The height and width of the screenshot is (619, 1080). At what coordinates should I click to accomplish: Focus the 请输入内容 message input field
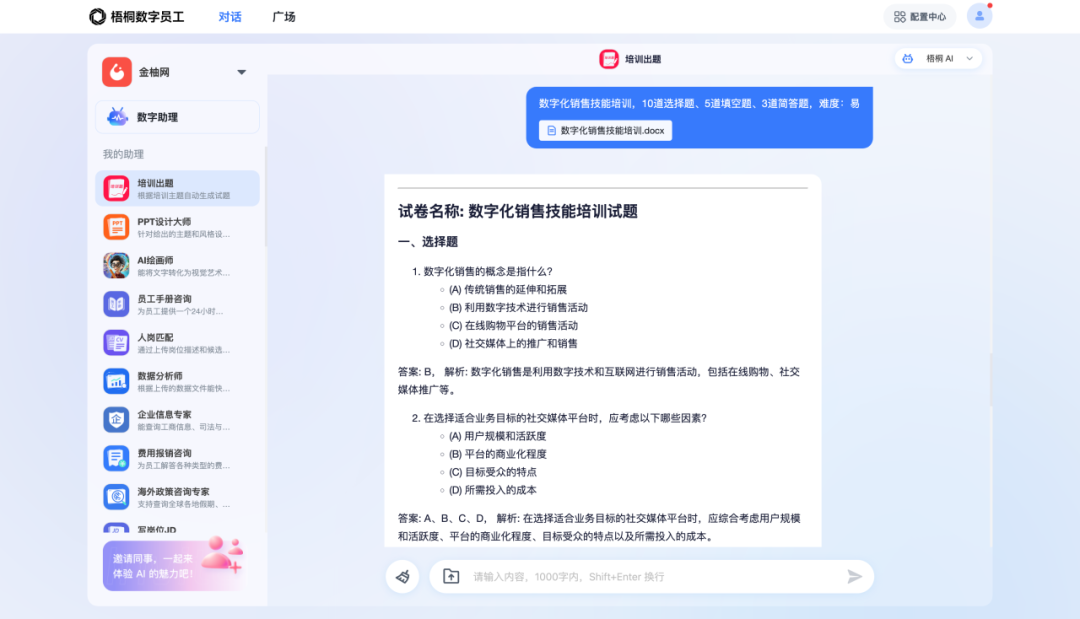tap(652, 576)
